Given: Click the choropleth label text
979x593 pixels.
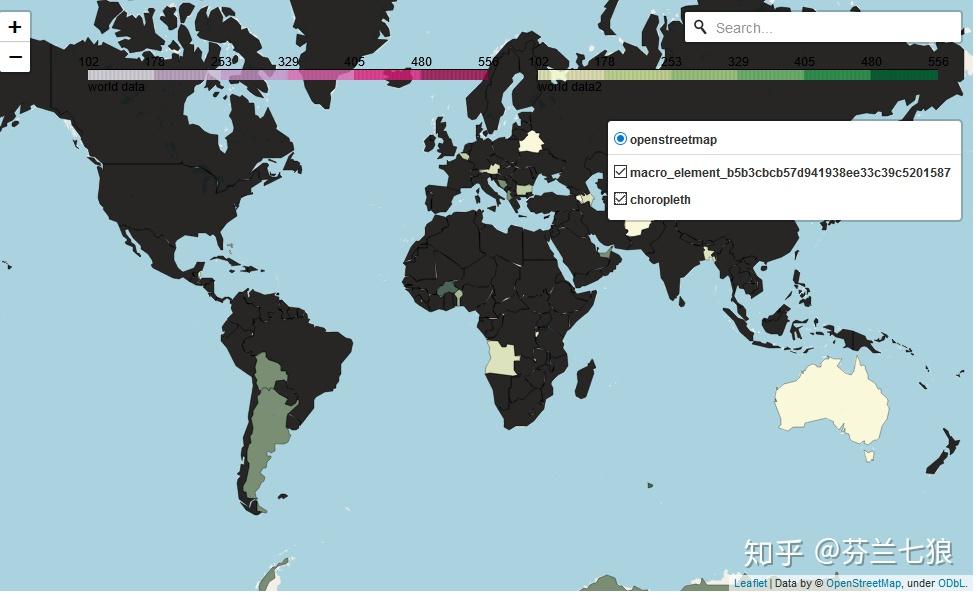Looking at the screenshot, I should pos(660,199).
